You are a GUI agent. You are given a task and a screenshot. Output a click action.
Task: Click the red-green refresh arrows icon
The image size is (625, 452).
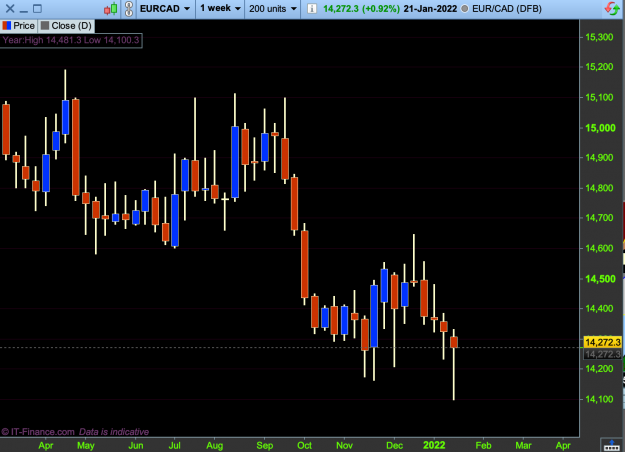pyautogui.click(x=612, y=8)
